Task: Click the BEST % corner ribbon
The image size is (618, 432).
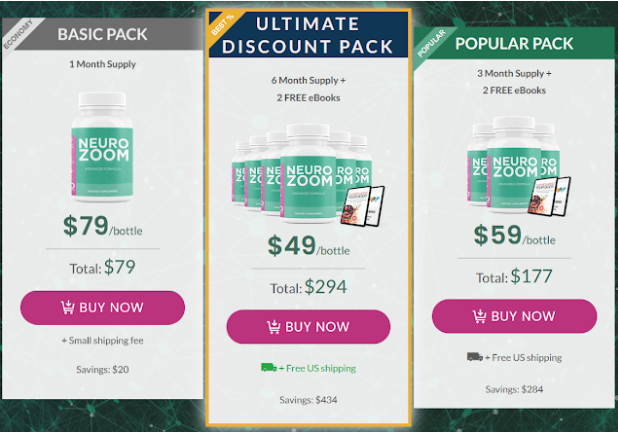Action: point(223,24)
